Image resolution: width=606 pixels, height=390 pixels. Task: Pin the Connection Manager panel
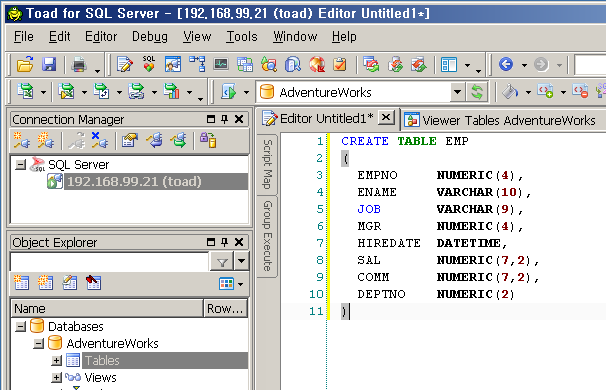coord(225,119)
